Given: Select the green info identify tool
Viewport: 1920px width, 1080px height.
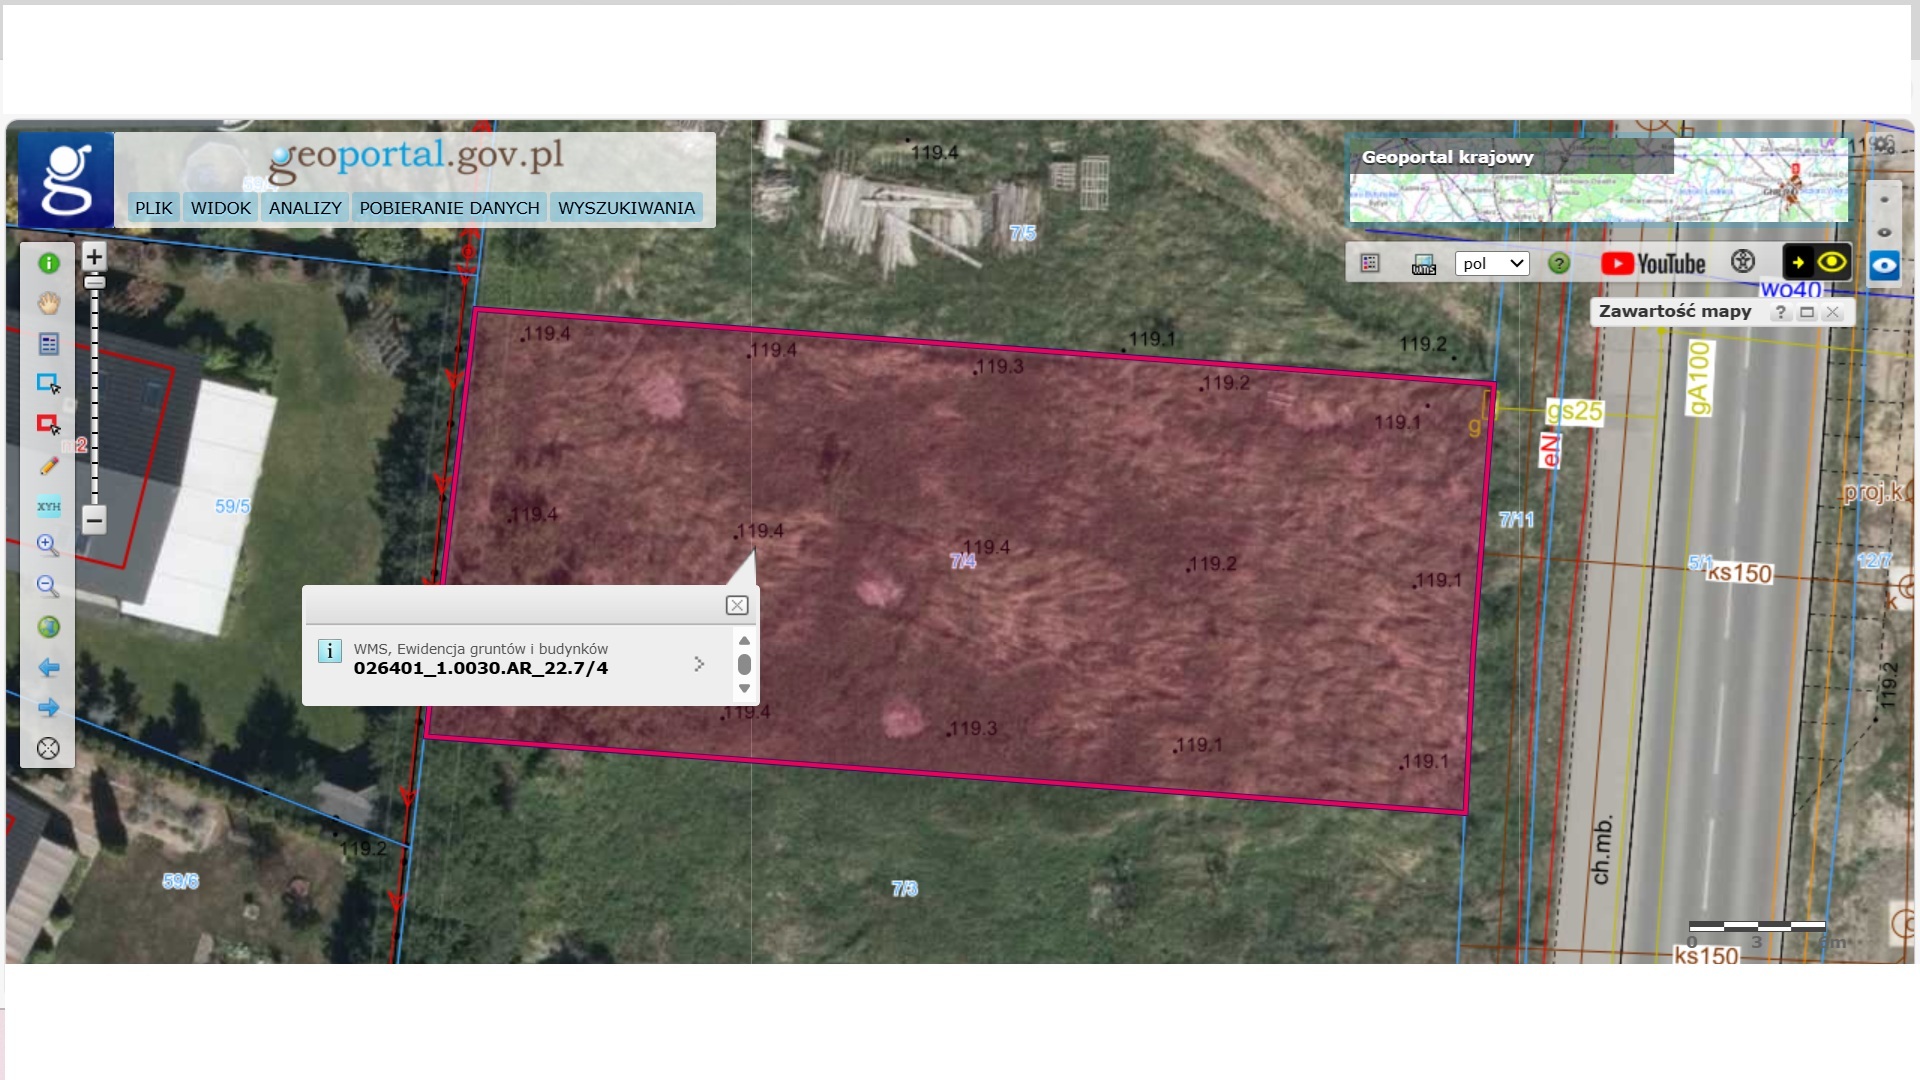Looking at the screenshot, I should [48, 264].
